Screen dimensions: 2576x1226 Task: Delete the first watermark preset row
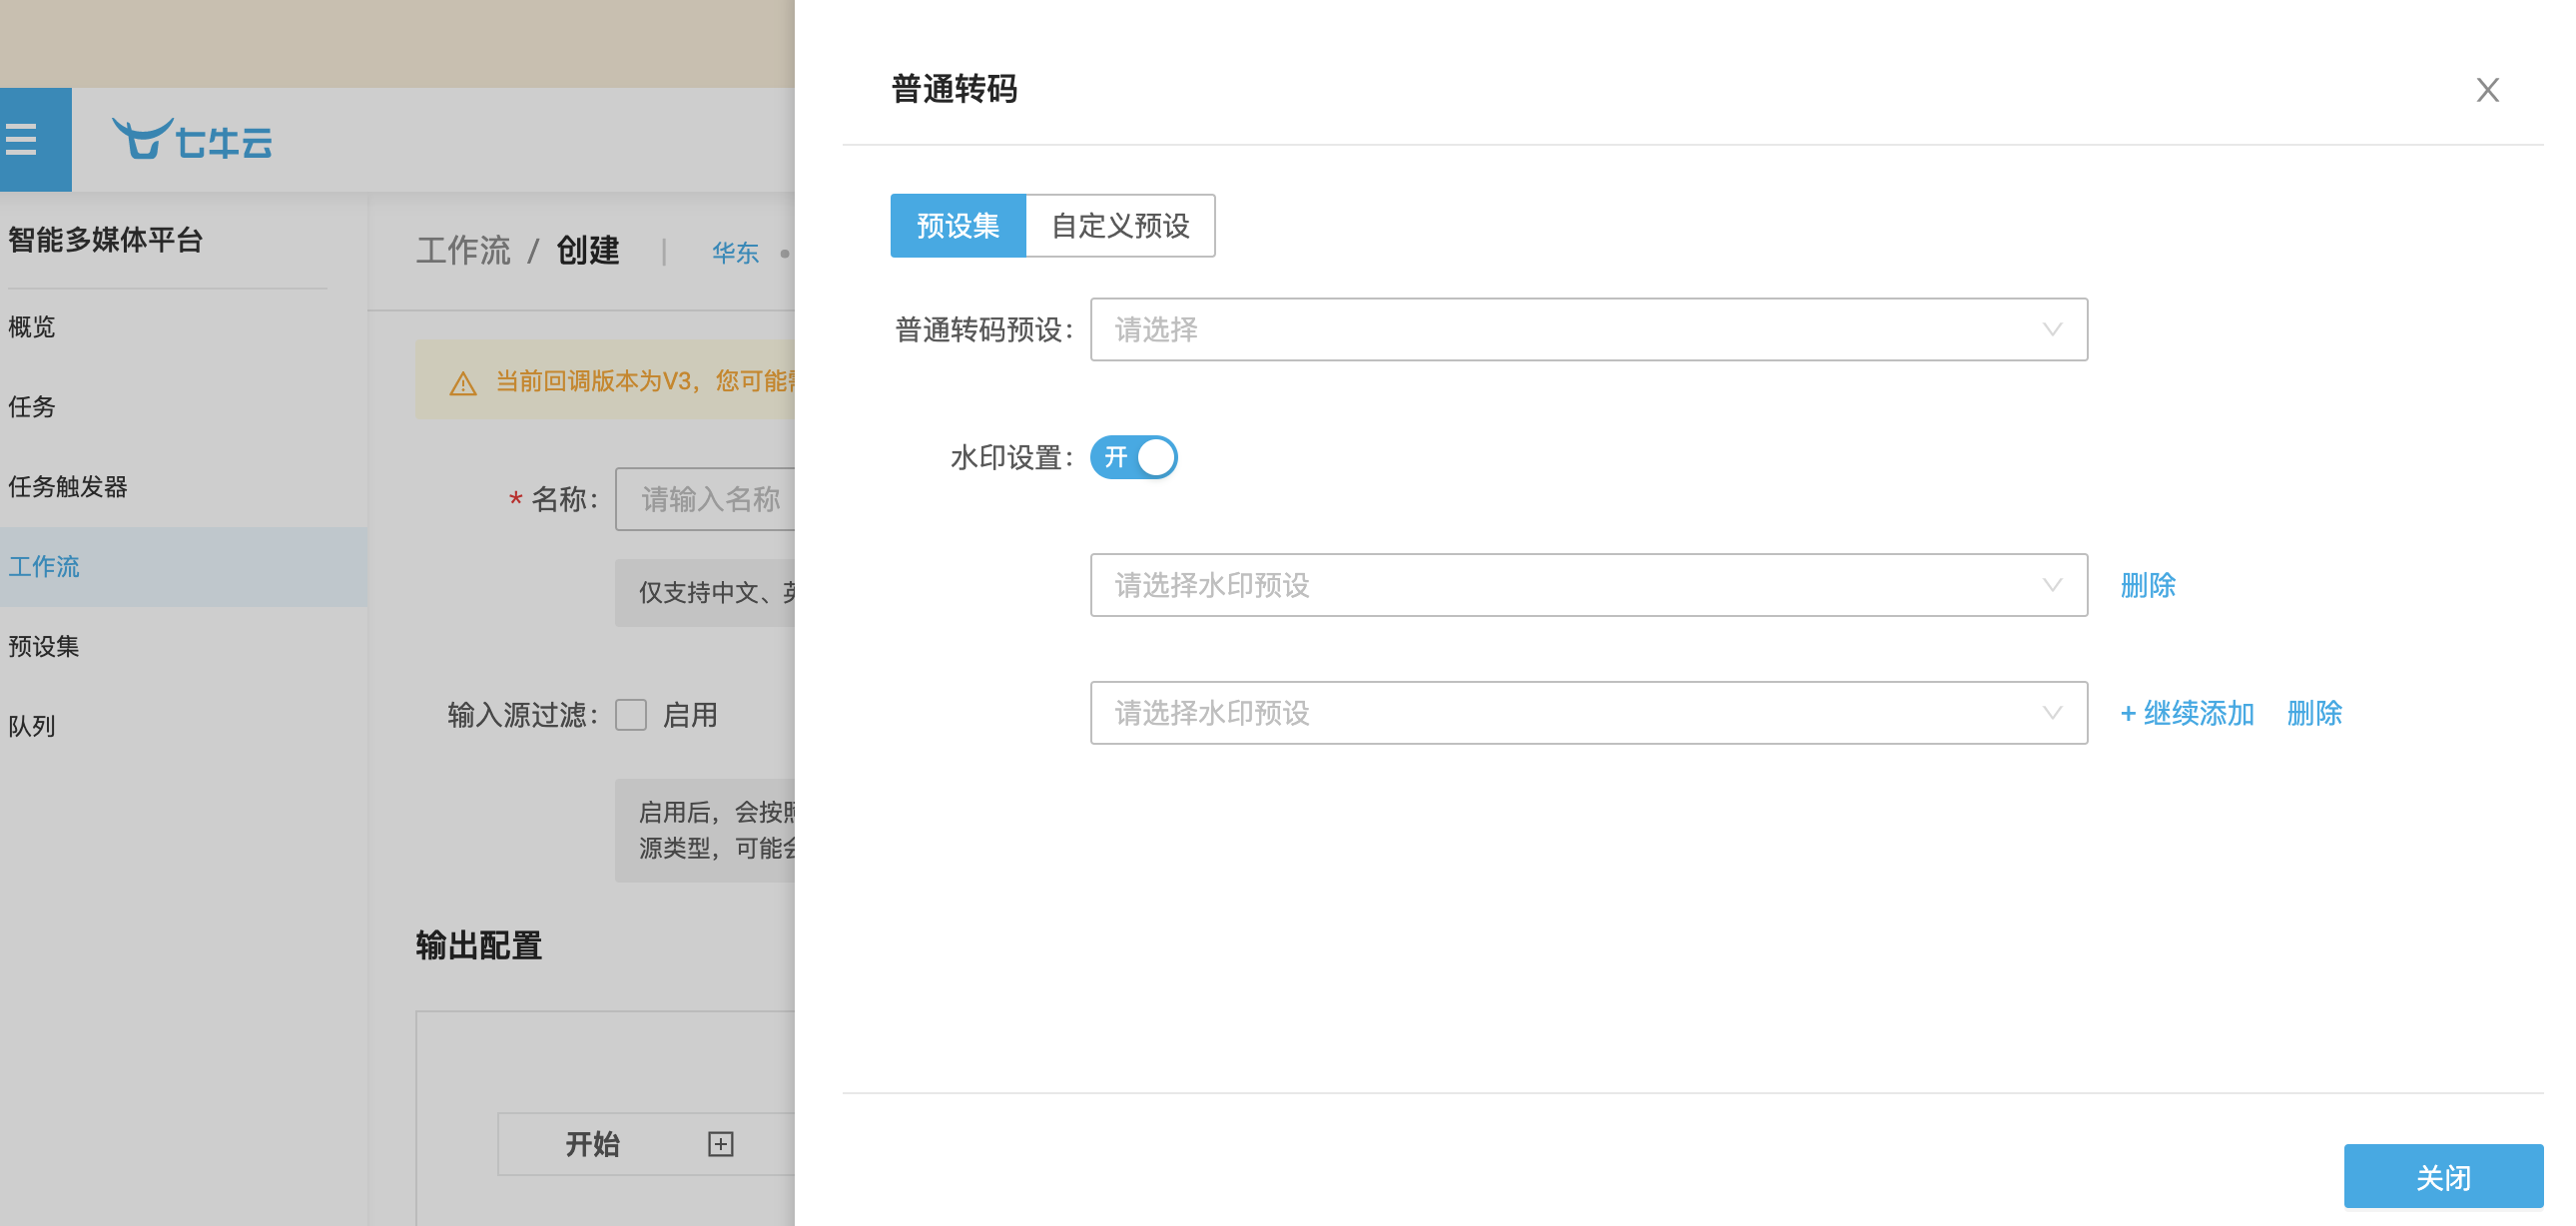(2147, 585)
